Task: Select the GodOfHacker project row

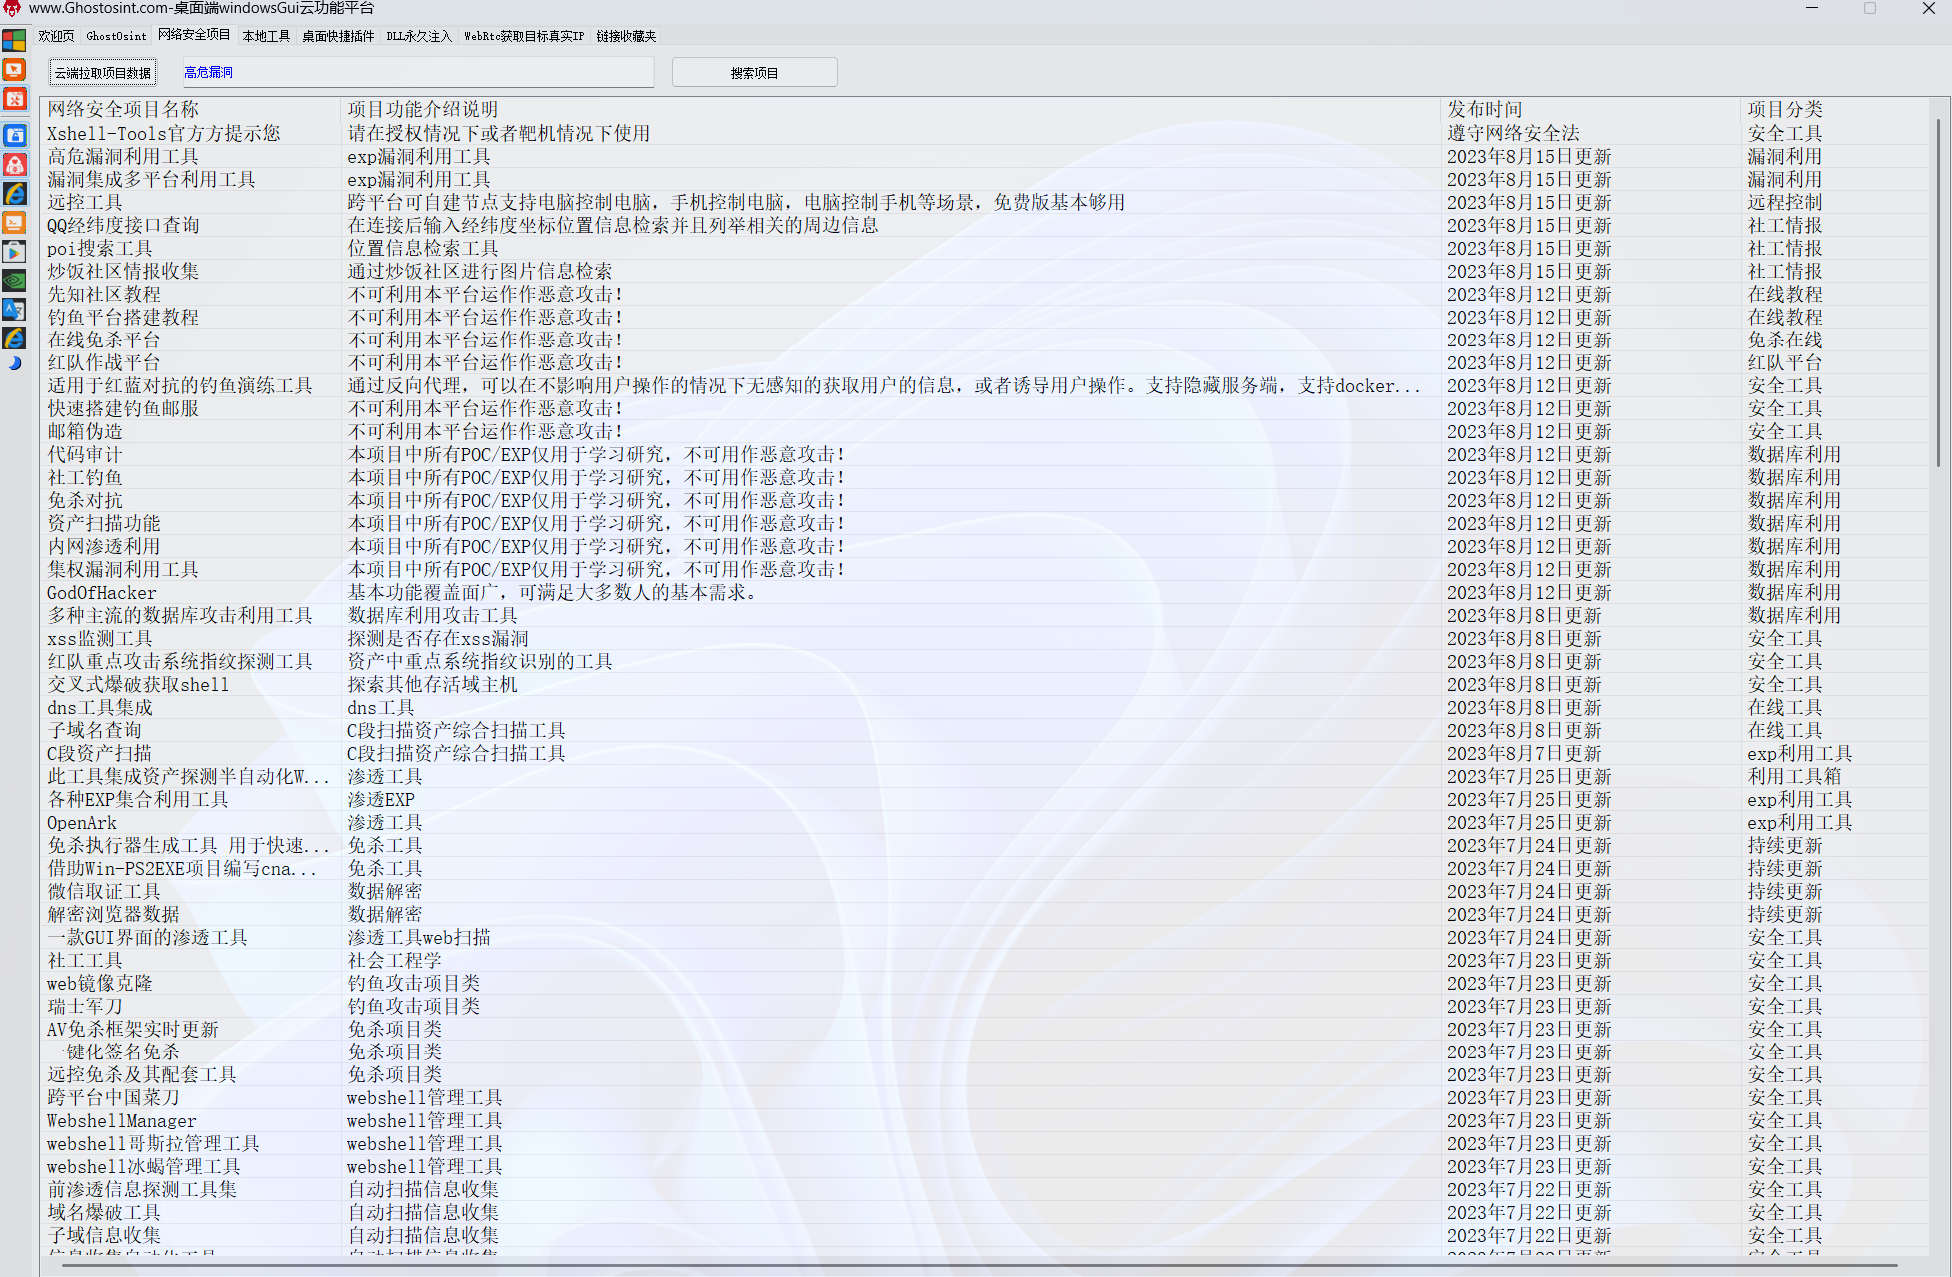Action: pyautogui.click(x=102, y=593)
